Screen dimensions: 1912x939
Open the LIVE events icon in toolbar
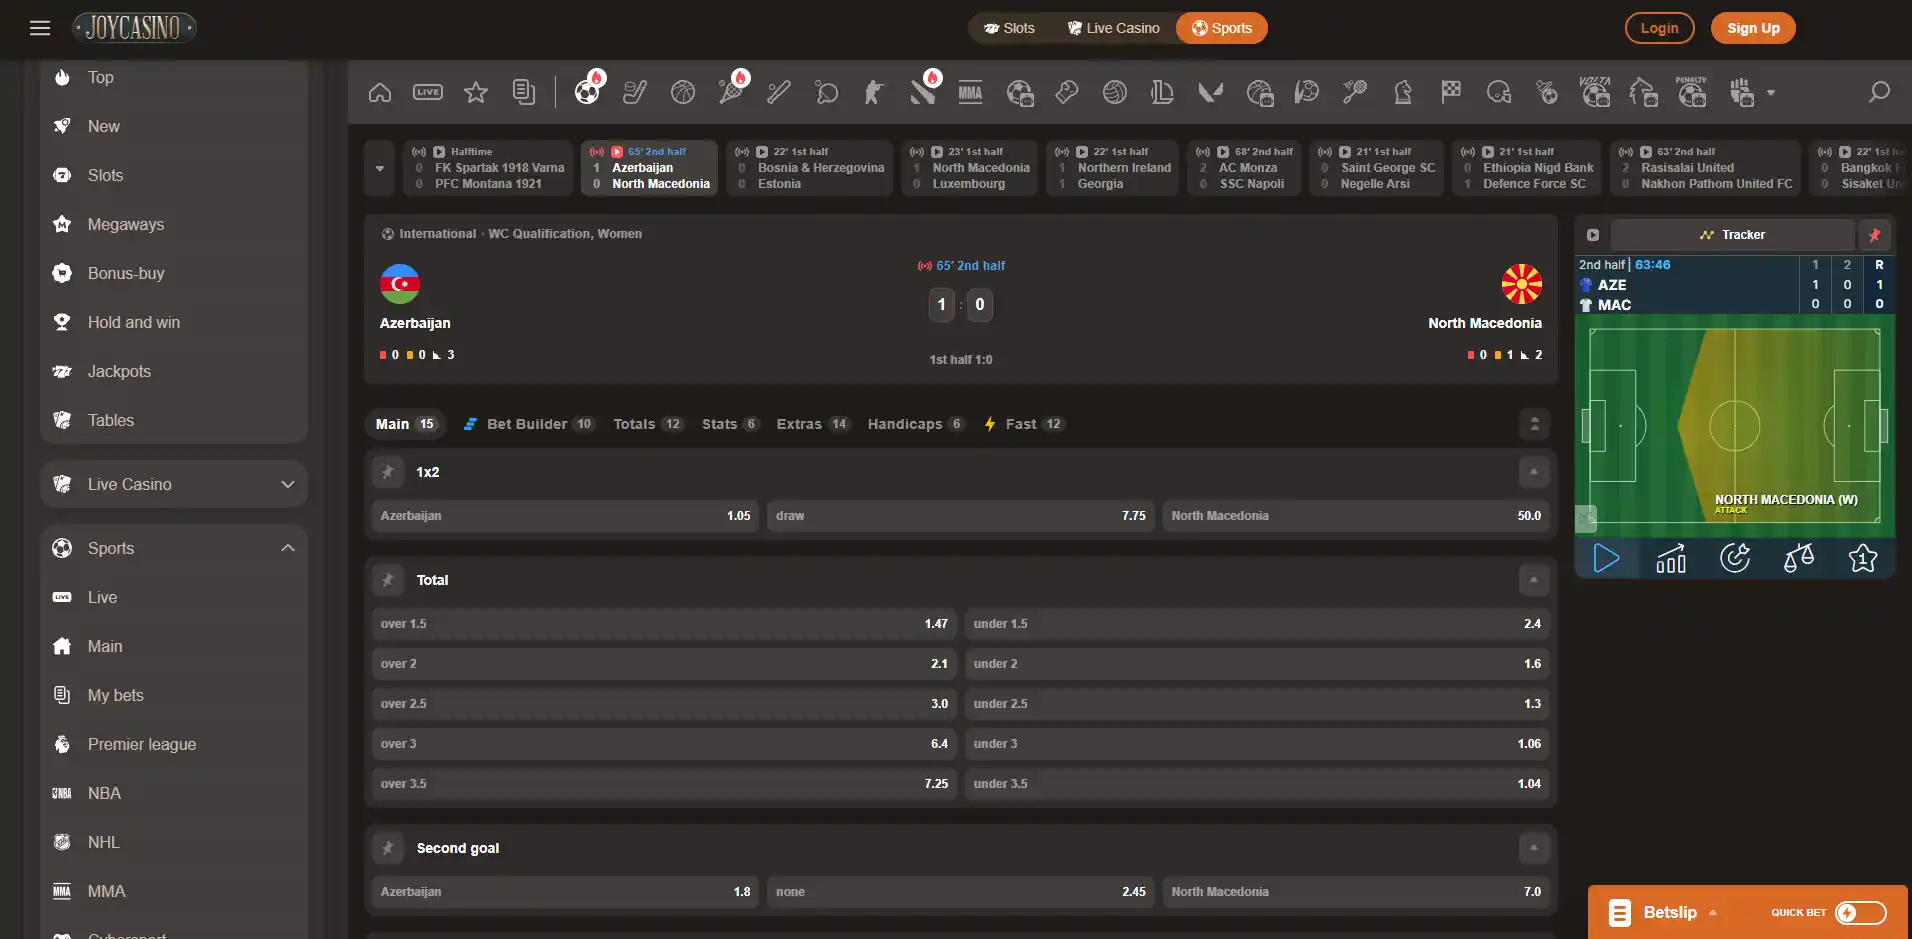428,93
